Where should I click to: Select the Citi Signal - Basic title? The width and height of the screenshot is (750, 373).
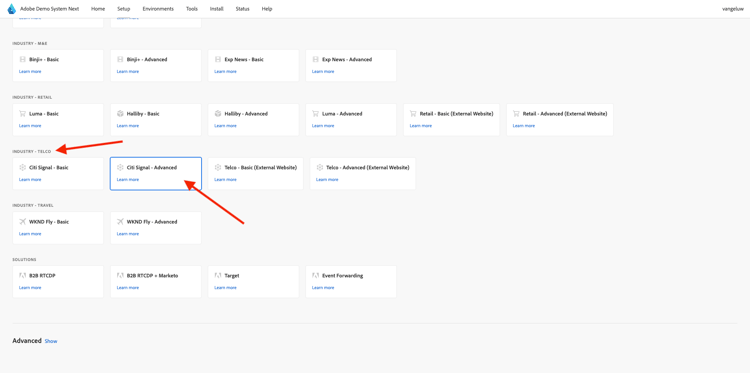click(48, 168)
